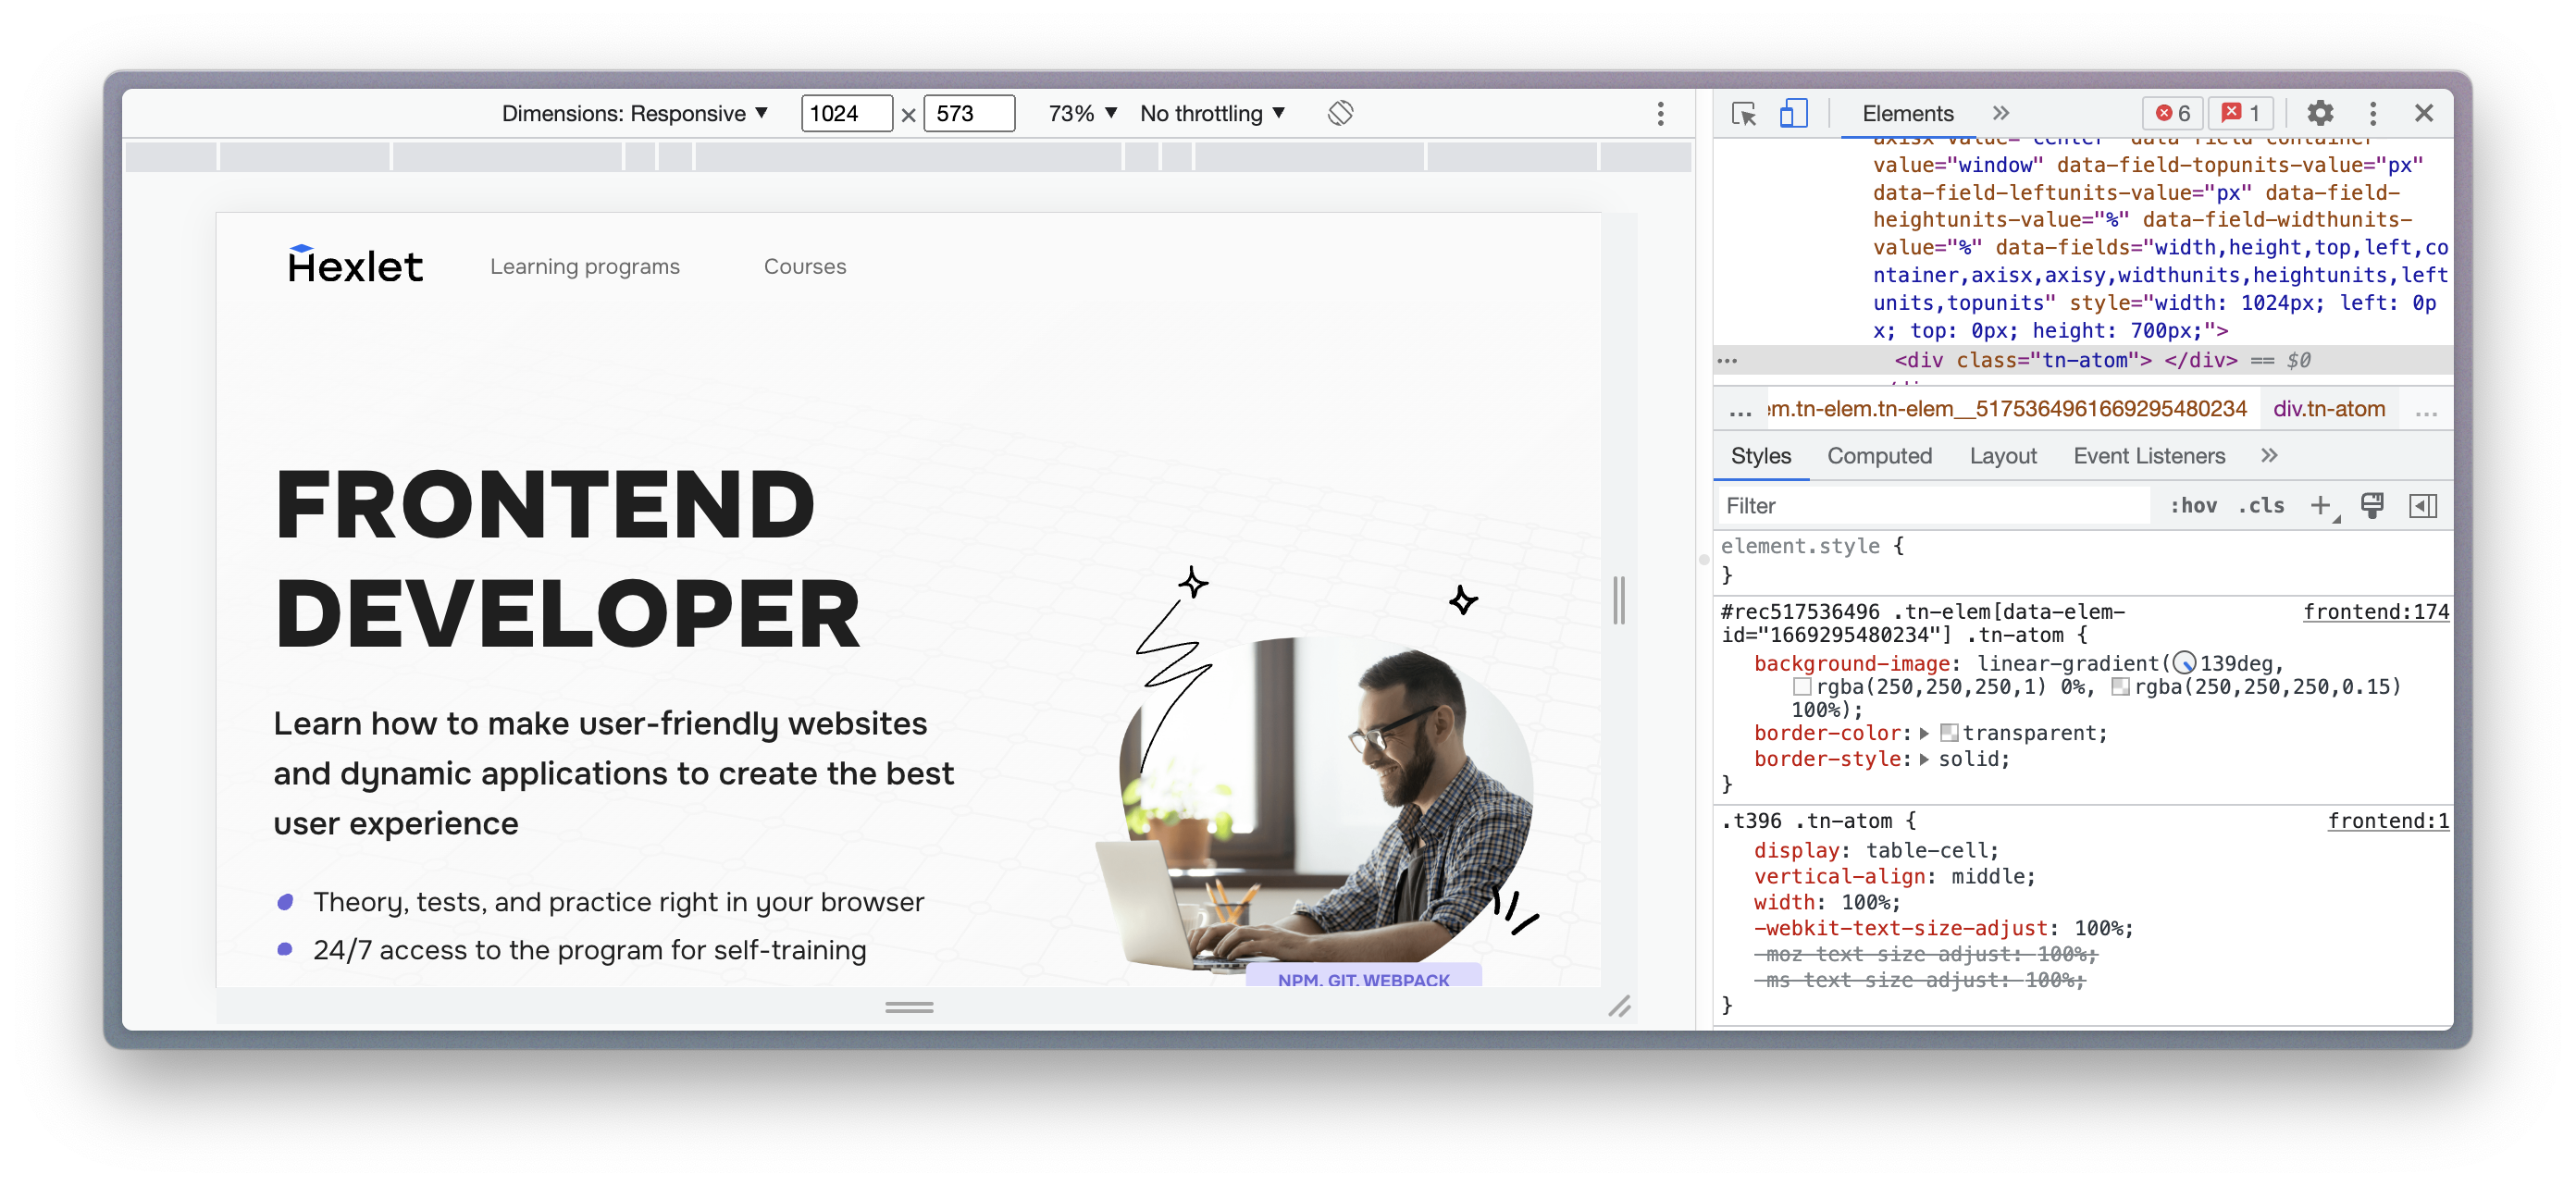
Task: Select the Styles tab
Action: [x=1760, y=456]
